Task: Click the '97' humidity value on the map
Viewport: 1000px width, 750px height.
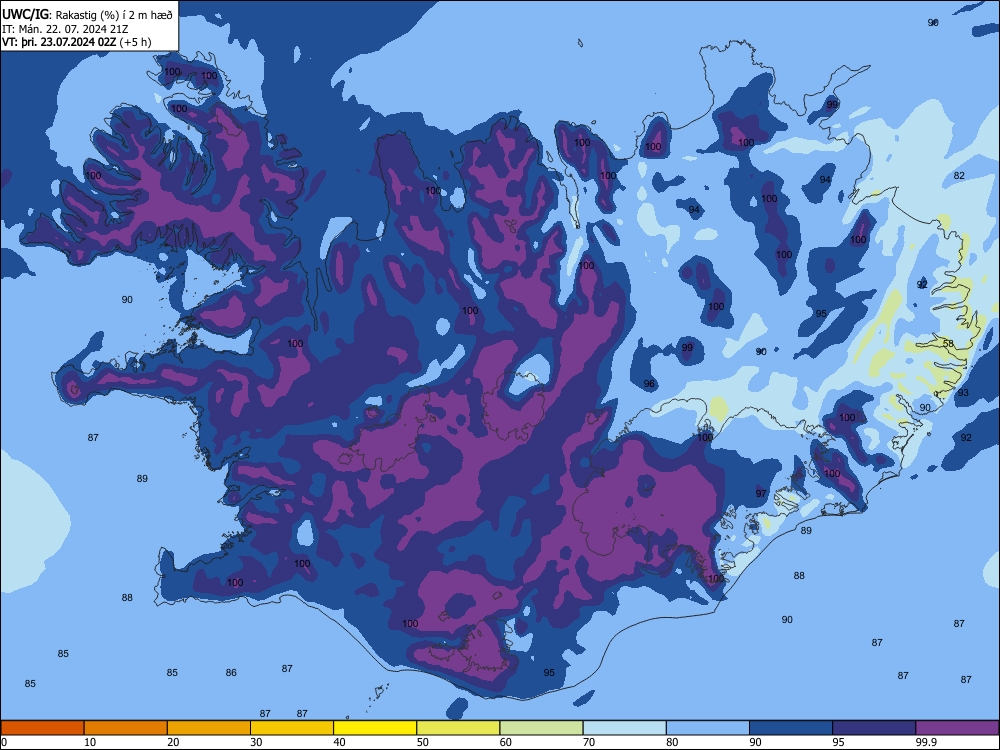Action: [x=761, y=494]
